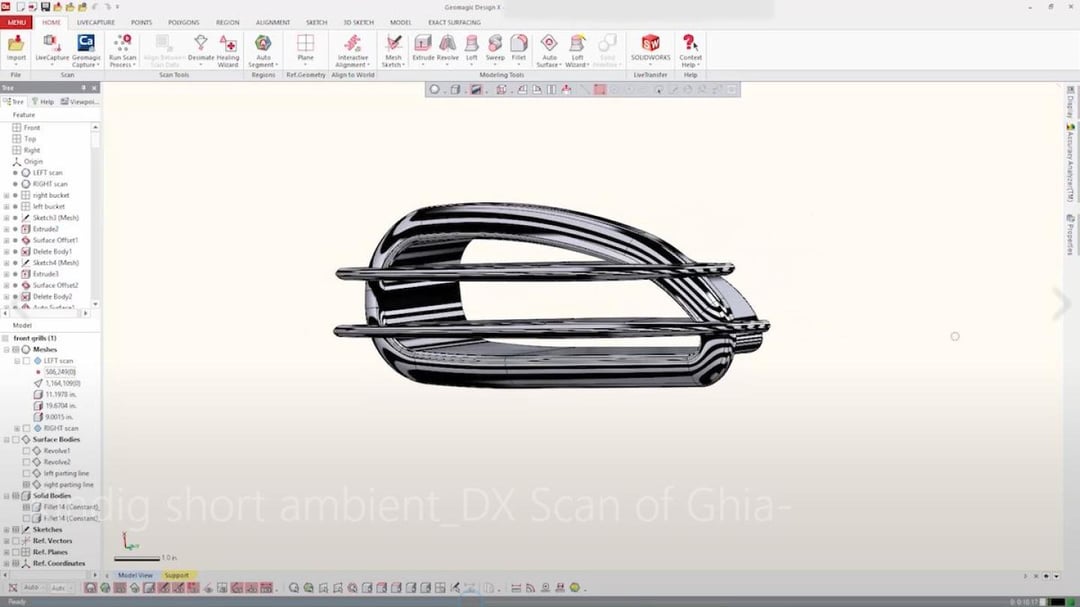Screen dimensions: 1080x607
Task: Click the Import icon in the File group
Action: [x=16, y=45]
